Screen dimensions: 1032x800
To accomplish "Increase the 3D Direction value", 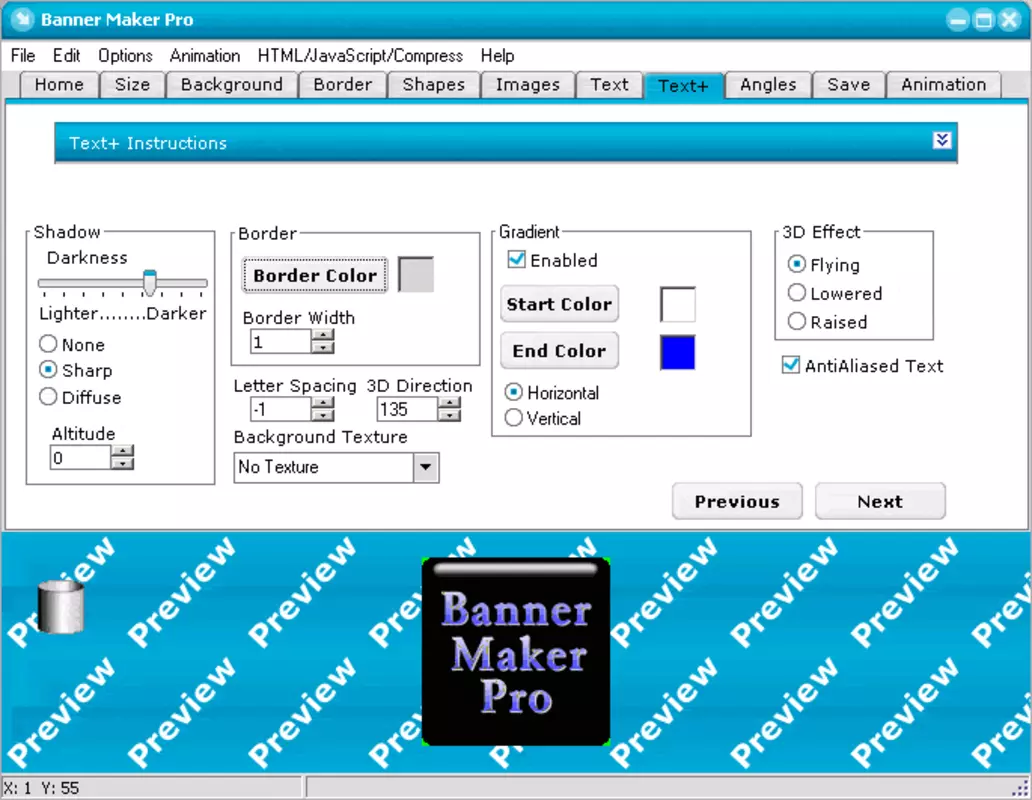I will (449, 403).
